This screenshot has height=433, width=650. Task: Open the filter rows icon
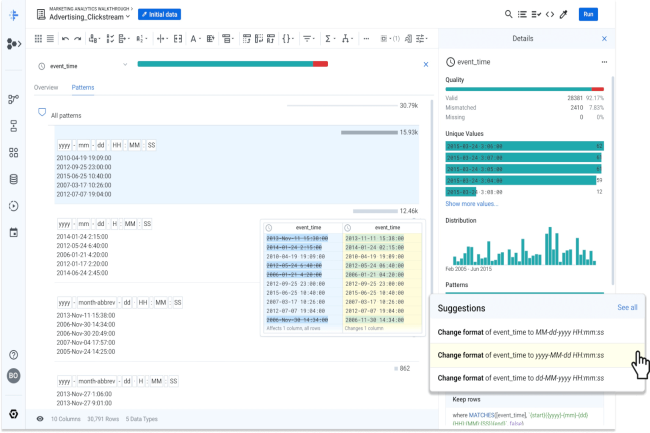coord(308,39)
